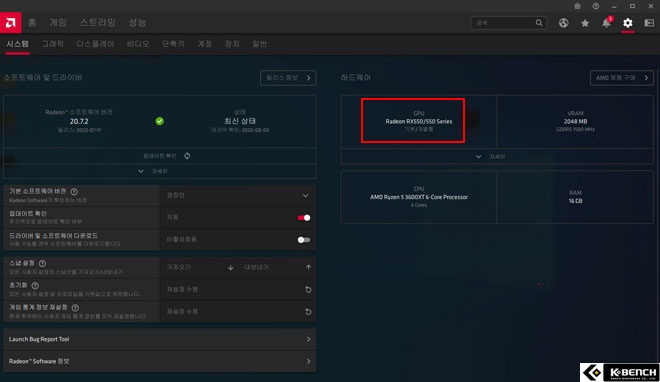The image size is (660, 382).
Task: Click the AMD 제품 구매 button
Action: [622, 78]
